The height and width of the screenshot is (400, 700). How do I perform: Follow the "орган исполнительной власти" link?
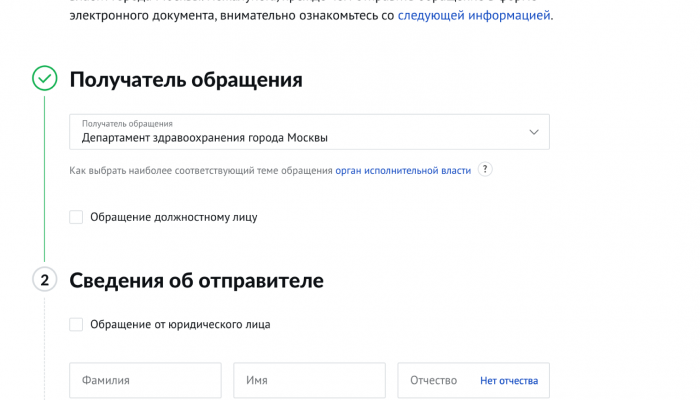403,171
